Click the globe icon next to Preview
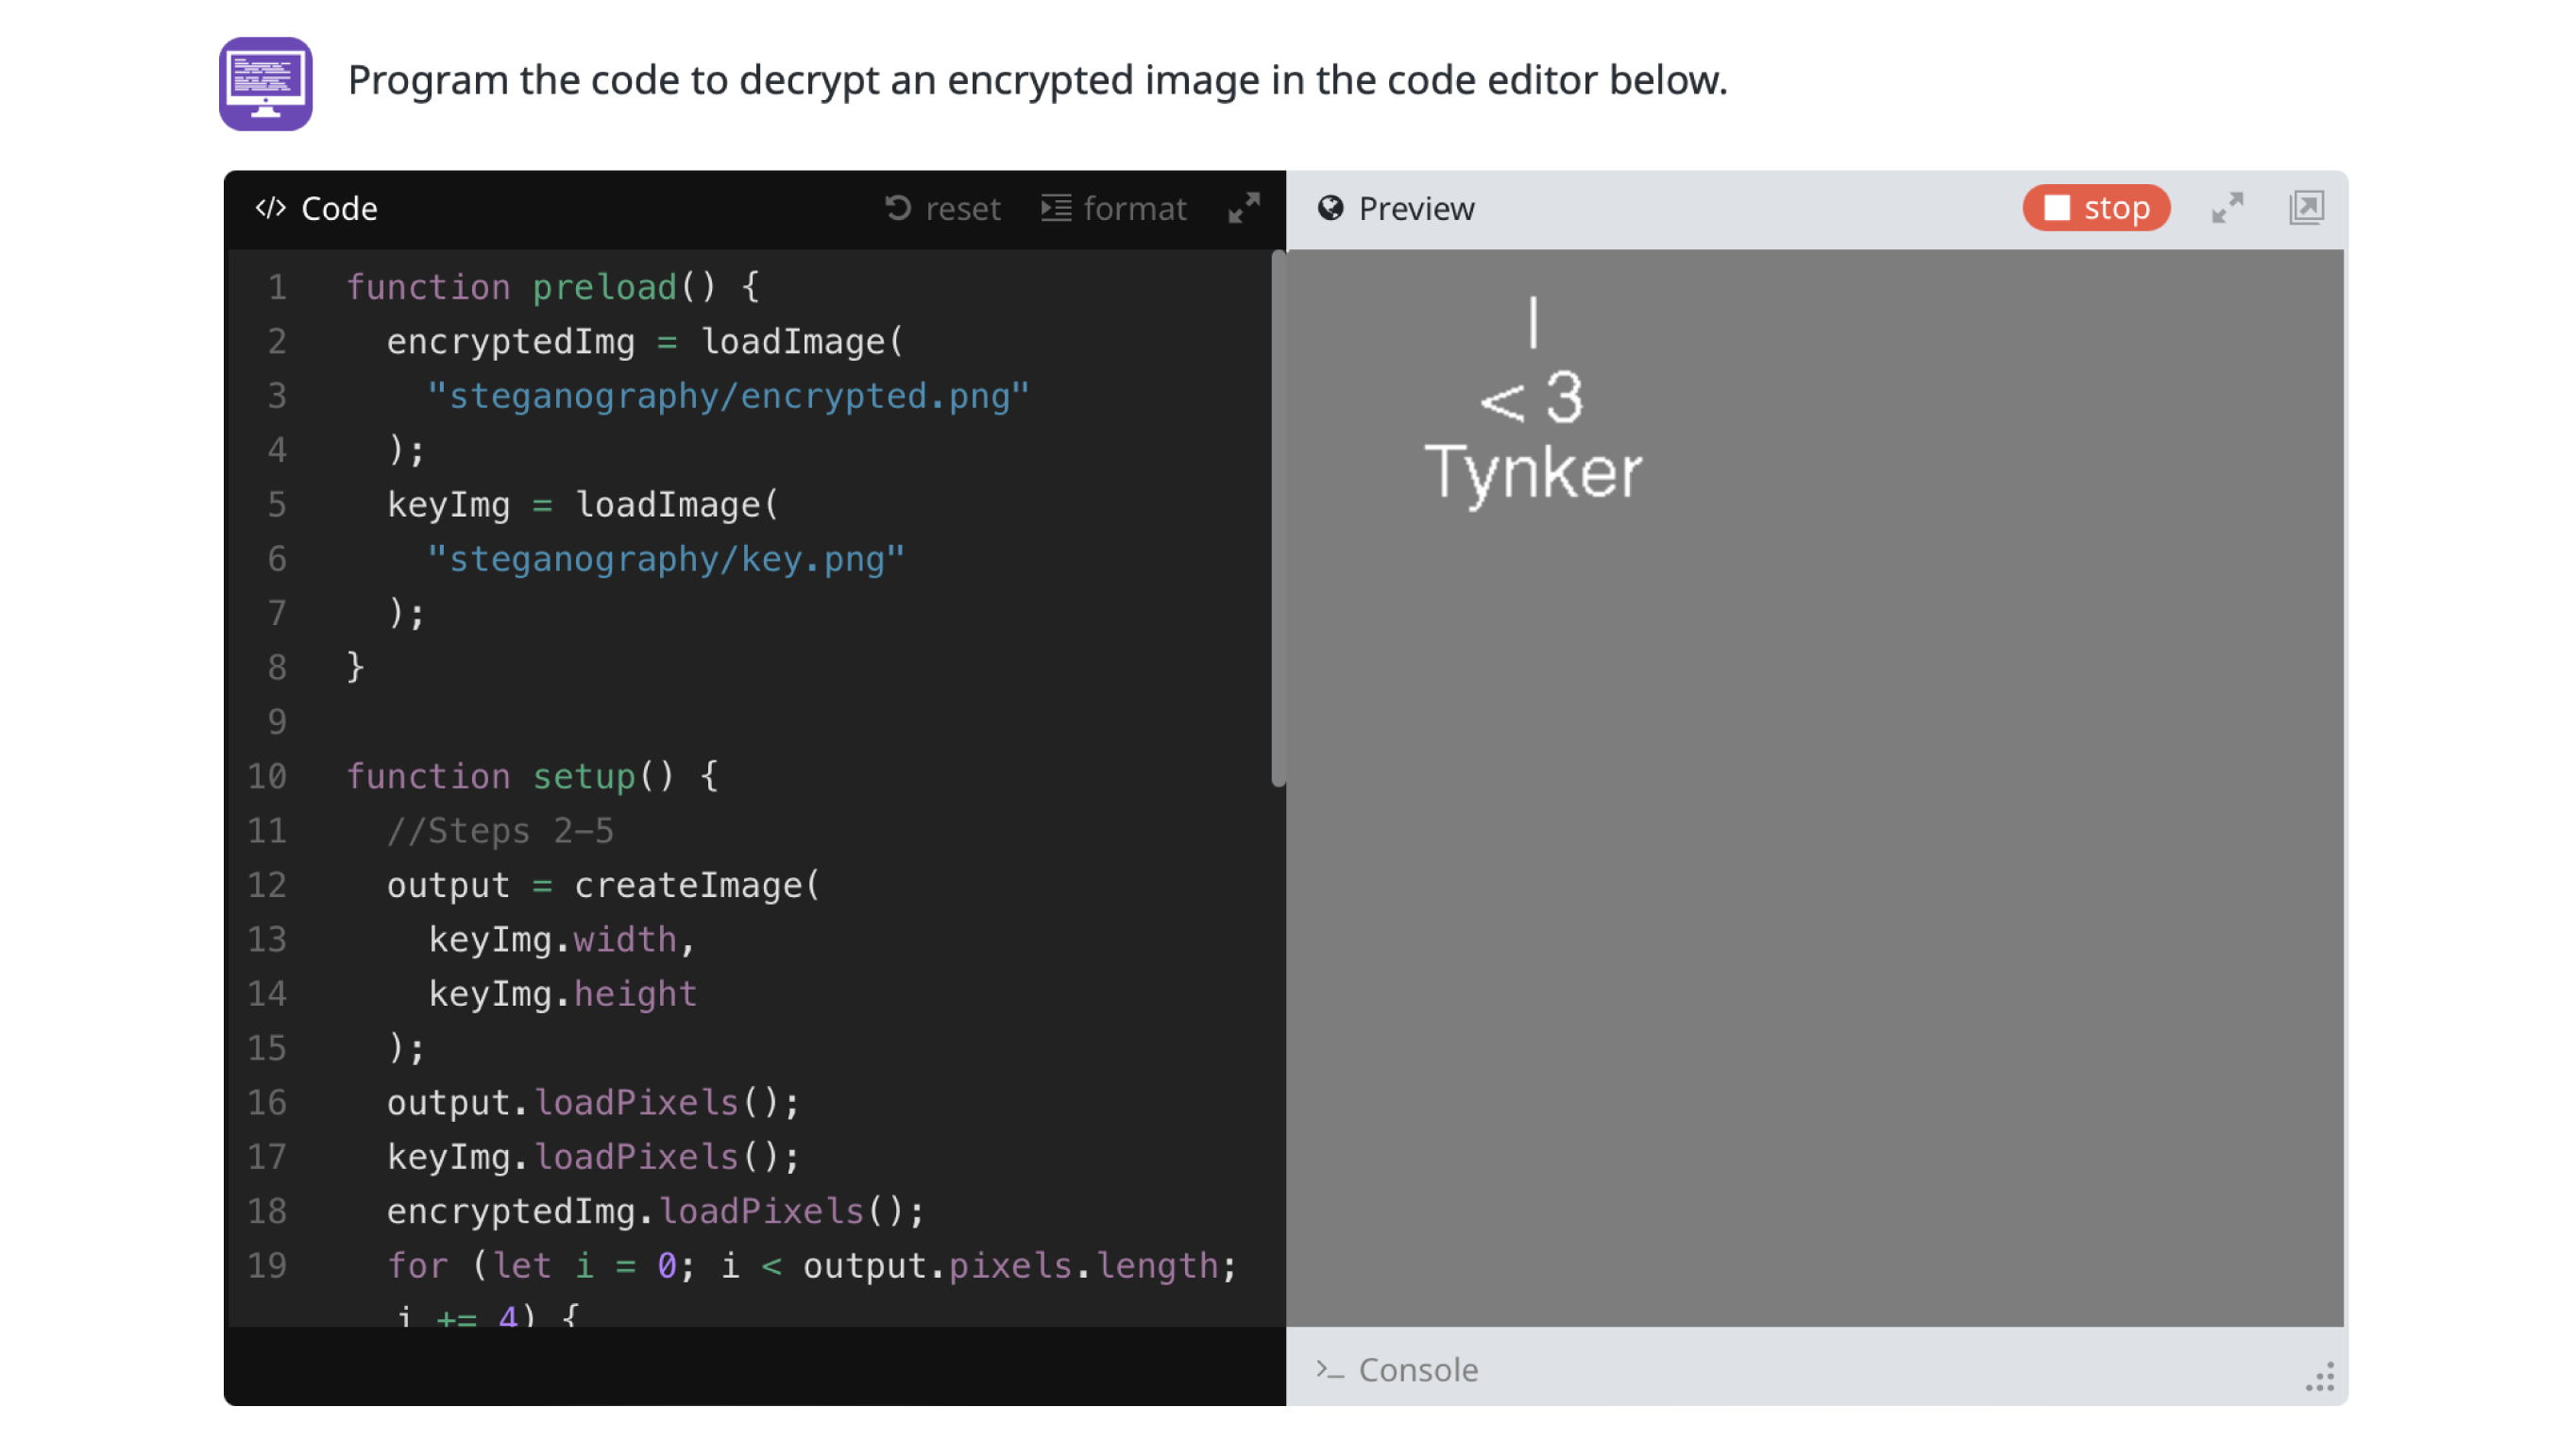The image size is (2576, 1441). coord(1330,208)
